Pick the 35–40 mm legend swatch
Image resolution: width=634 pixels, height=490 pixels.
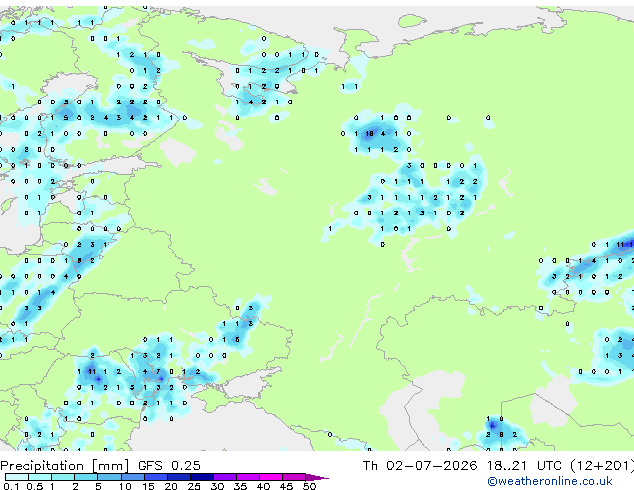click(248, 477)
